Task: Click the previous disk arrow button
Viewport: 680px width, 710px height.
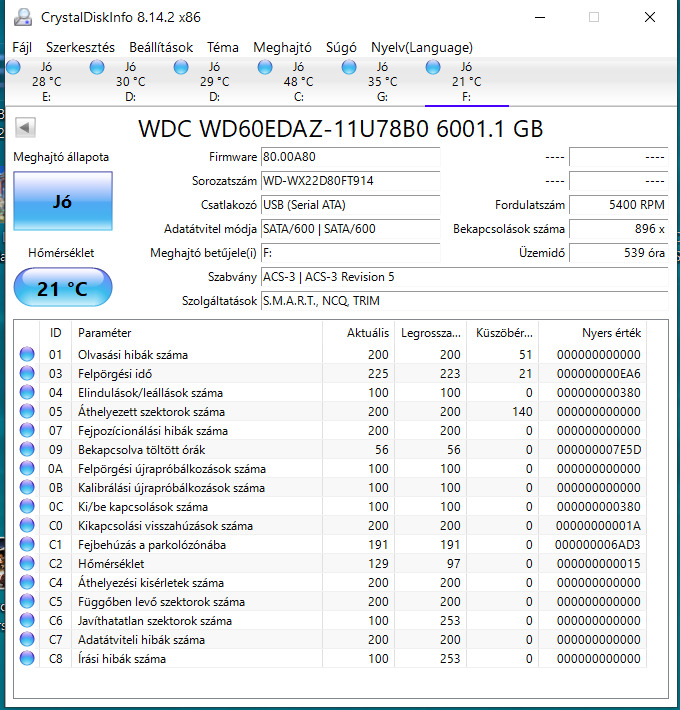Action: (x=25, y=128)
